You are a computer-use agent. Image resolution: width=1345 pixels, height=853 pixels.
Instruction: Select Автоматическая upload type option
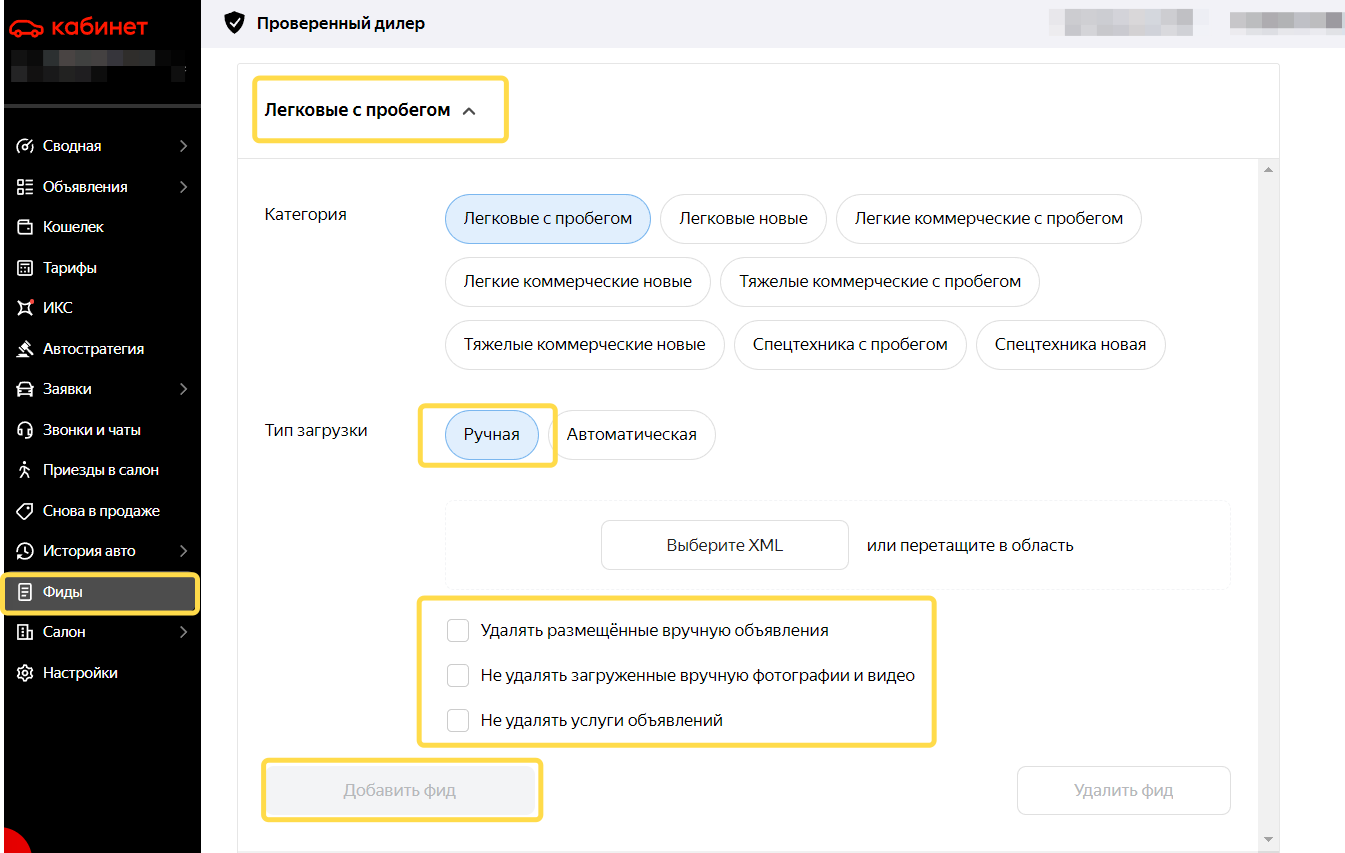(x=632, y=435)
